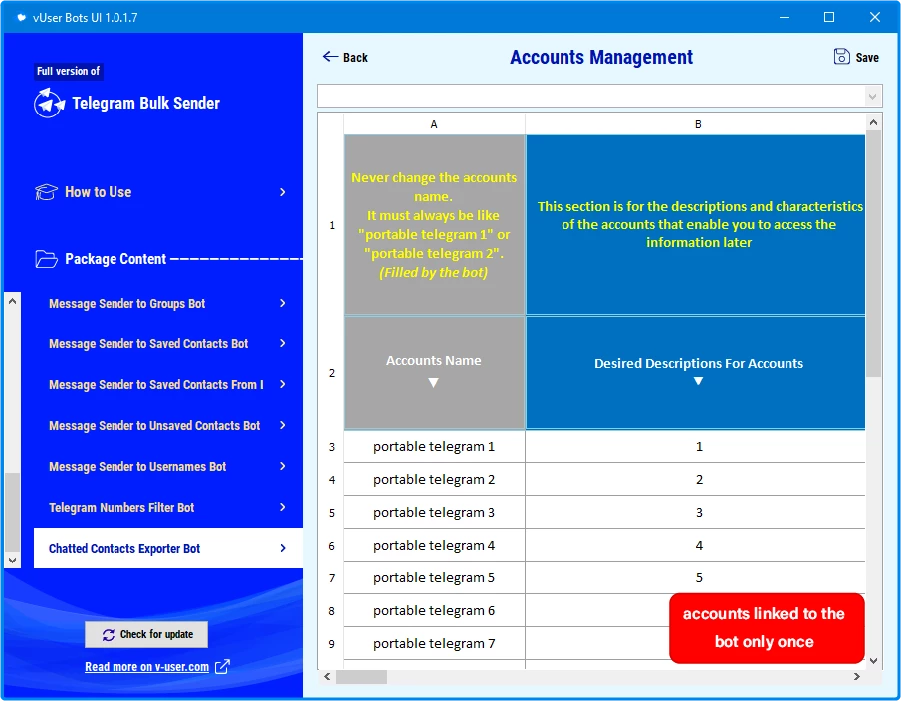Click the 'Never change the accounts name' cell
The height and width of the screenshot is (701, 901).
pyautogui.click(x=434, y=225)
